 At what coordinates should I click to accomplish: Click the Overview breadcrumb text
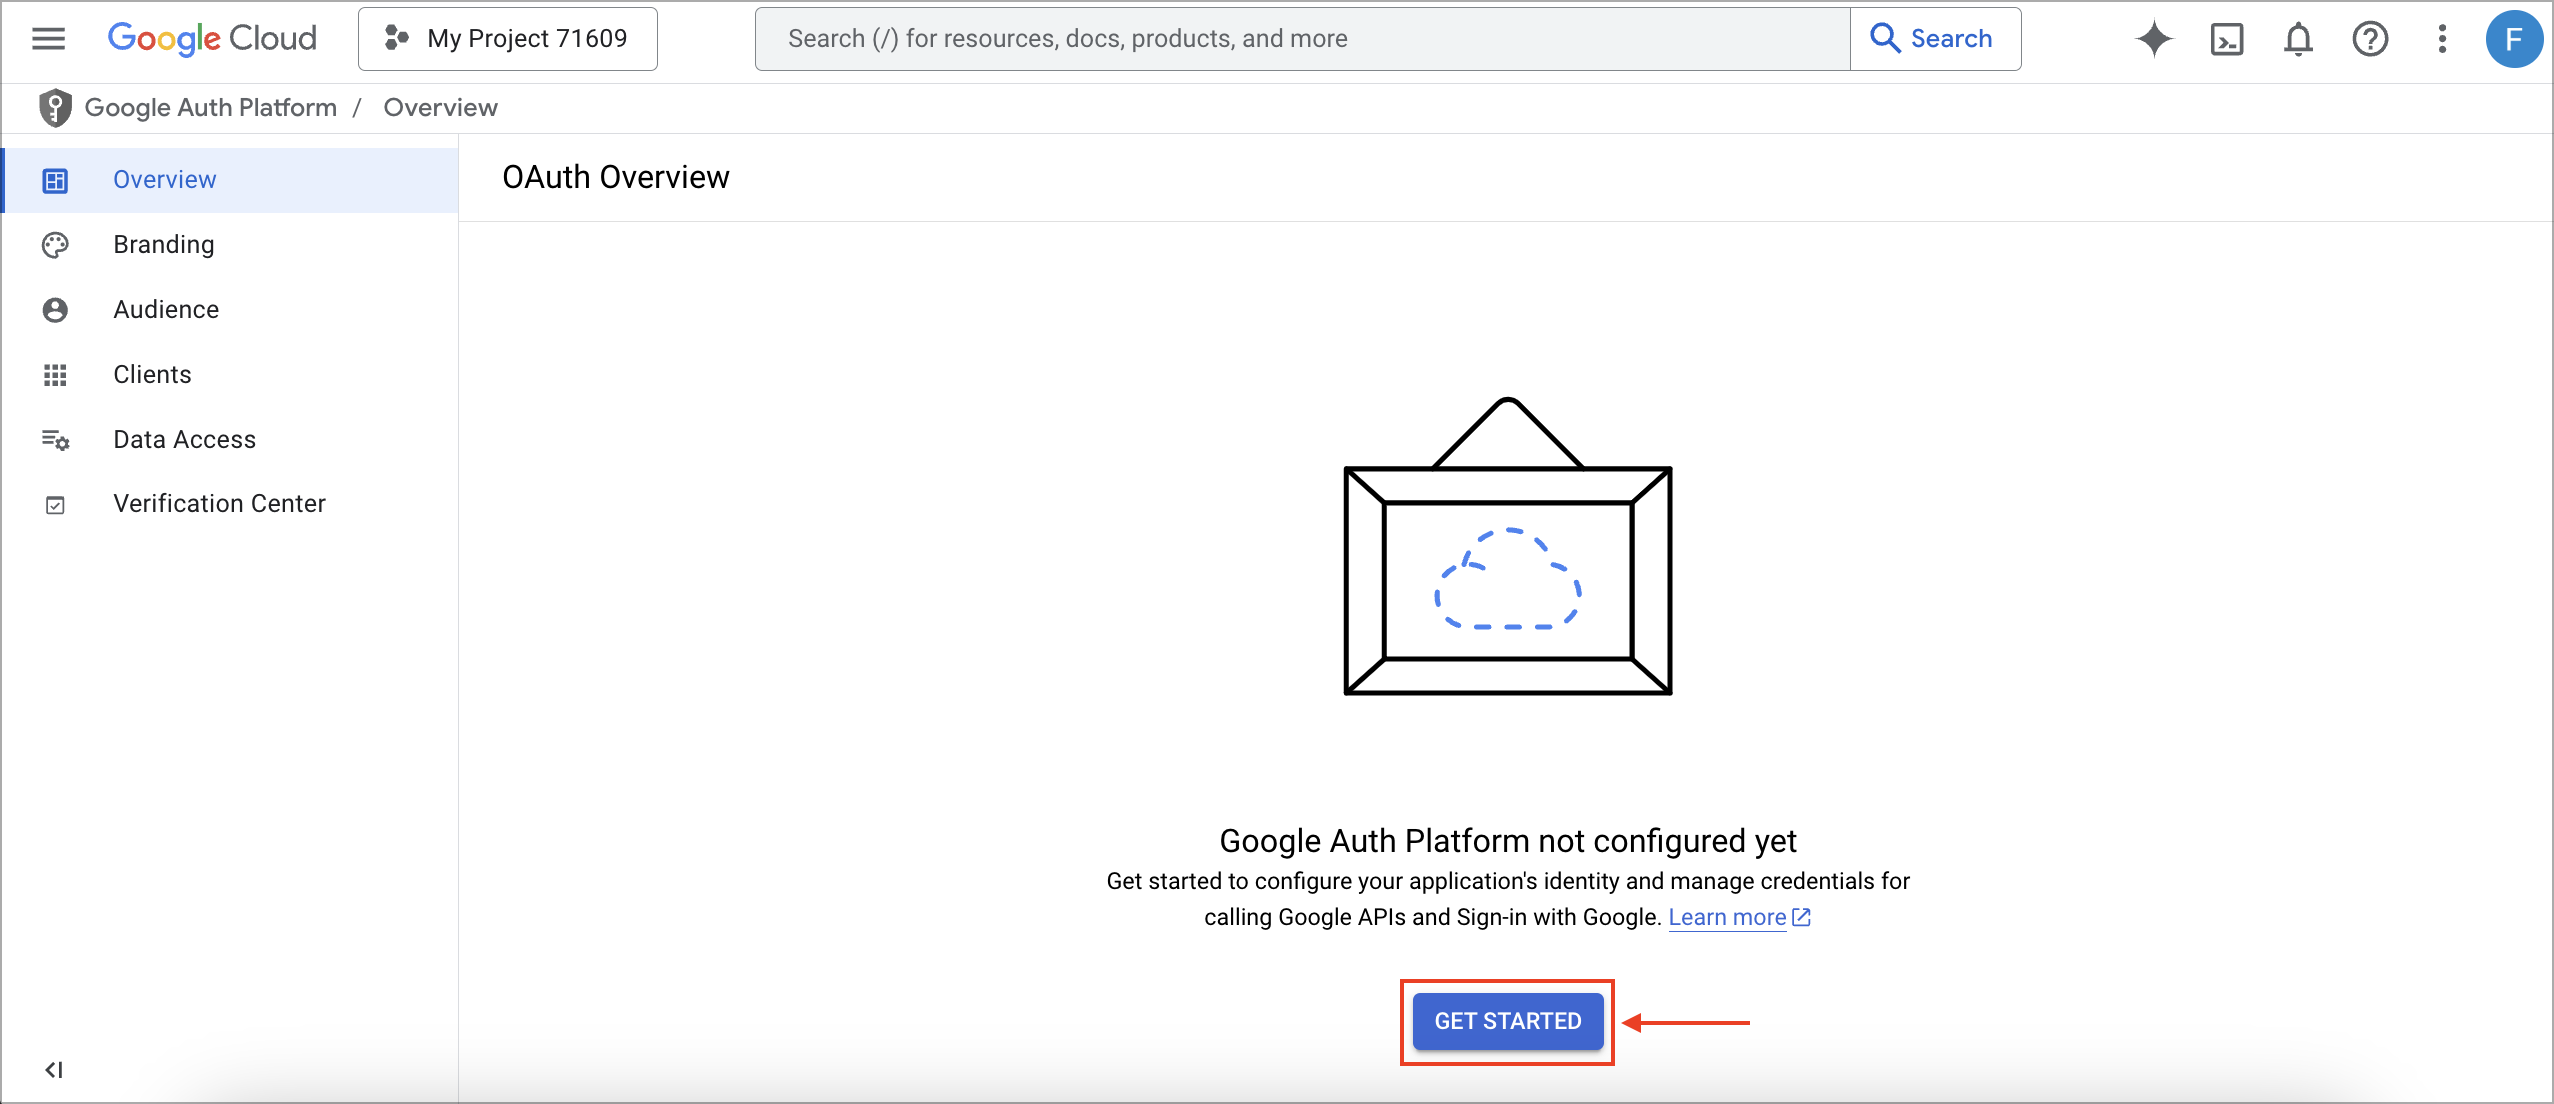coord(440,108)
